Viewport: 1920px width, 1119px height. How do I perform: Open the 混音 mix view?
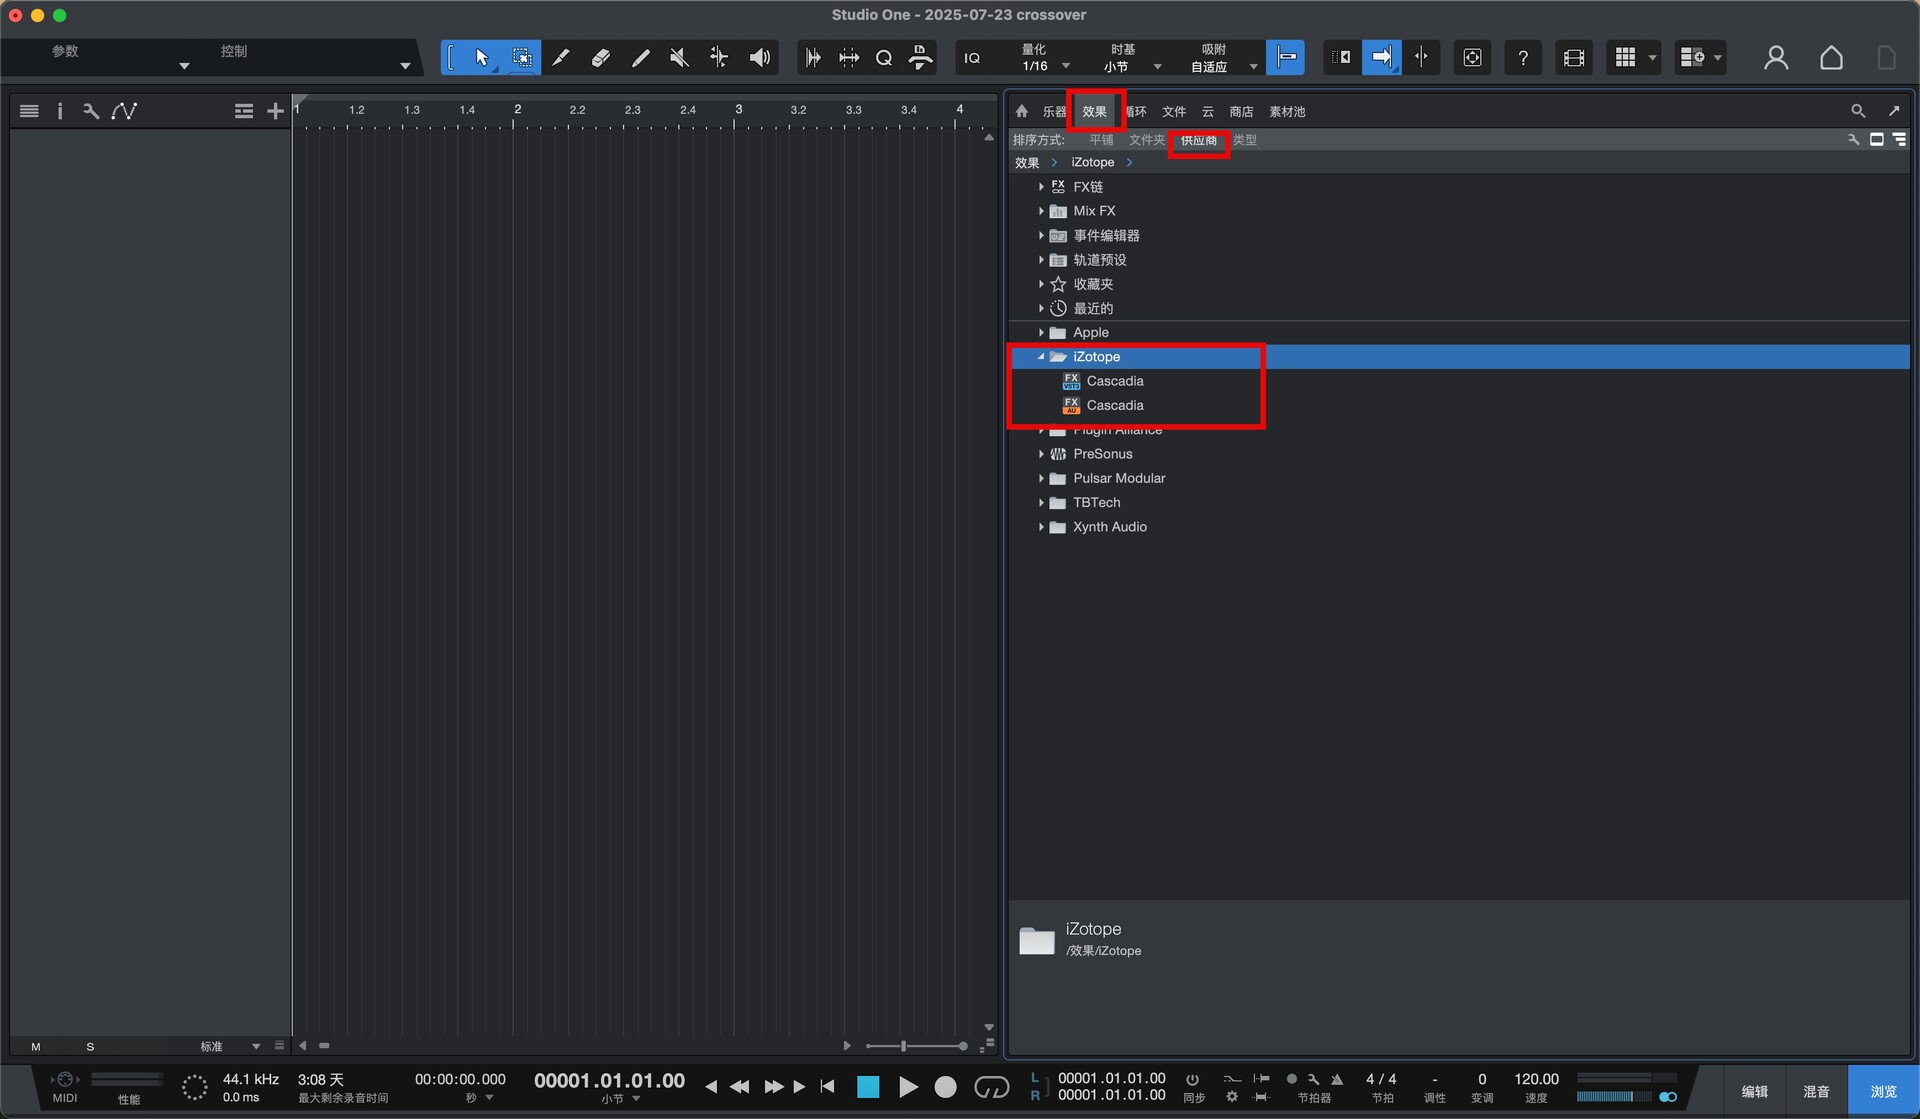(x=1816, y=1091)
